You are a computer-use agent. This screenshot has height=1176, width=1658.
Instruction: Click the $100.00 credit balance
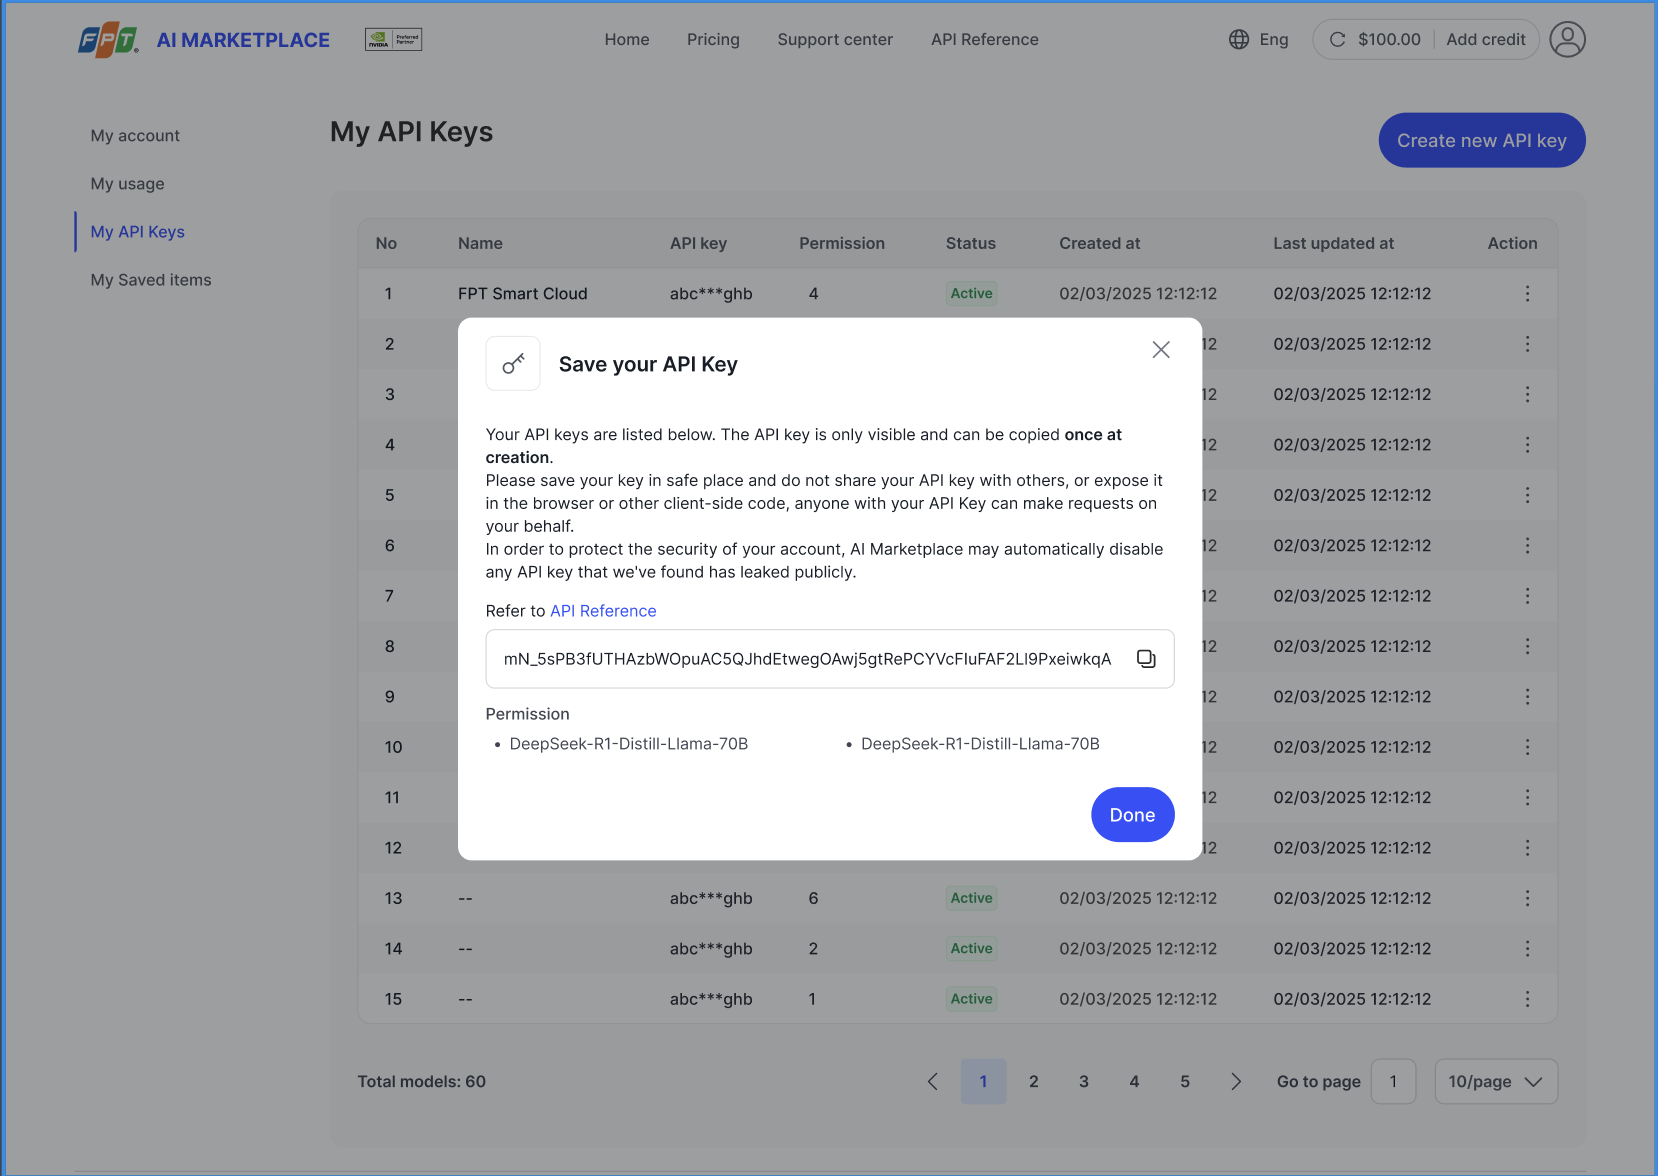[1389, 40]
